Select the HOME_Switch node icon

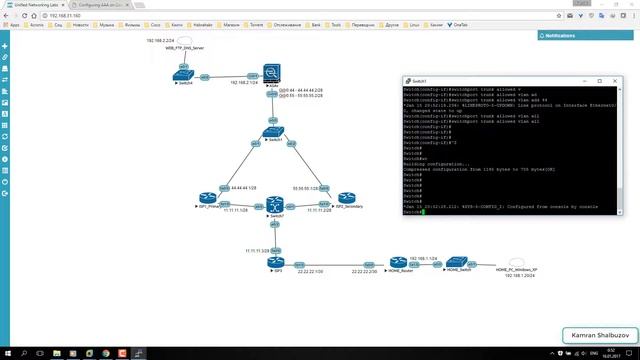click(x=457, y=262)
